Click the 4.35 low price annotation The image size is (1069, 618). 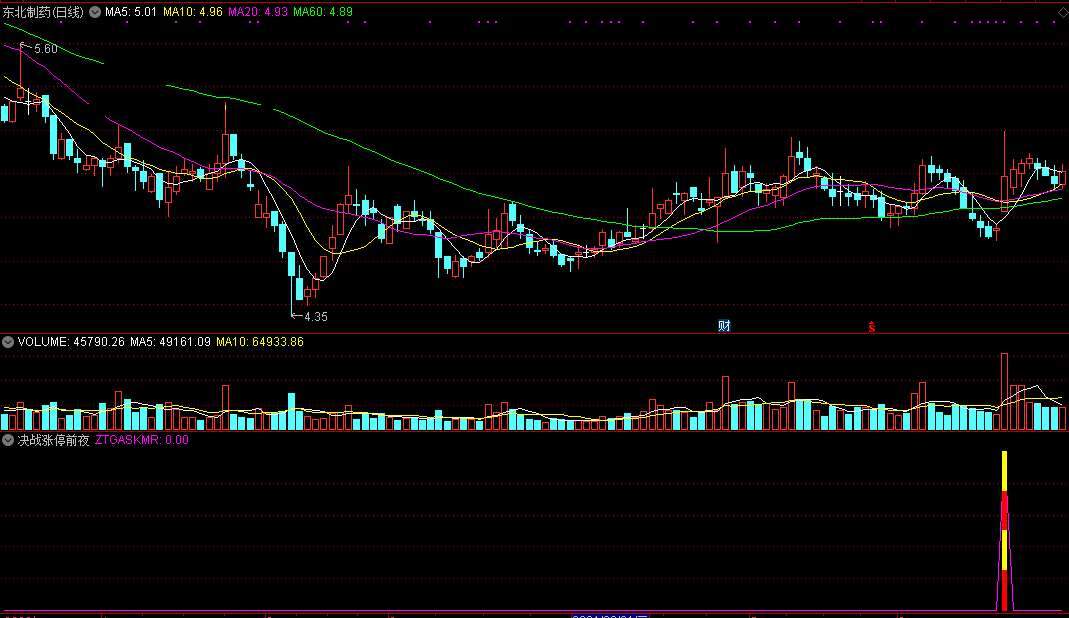pyautogui.click(x=316, y=317)
